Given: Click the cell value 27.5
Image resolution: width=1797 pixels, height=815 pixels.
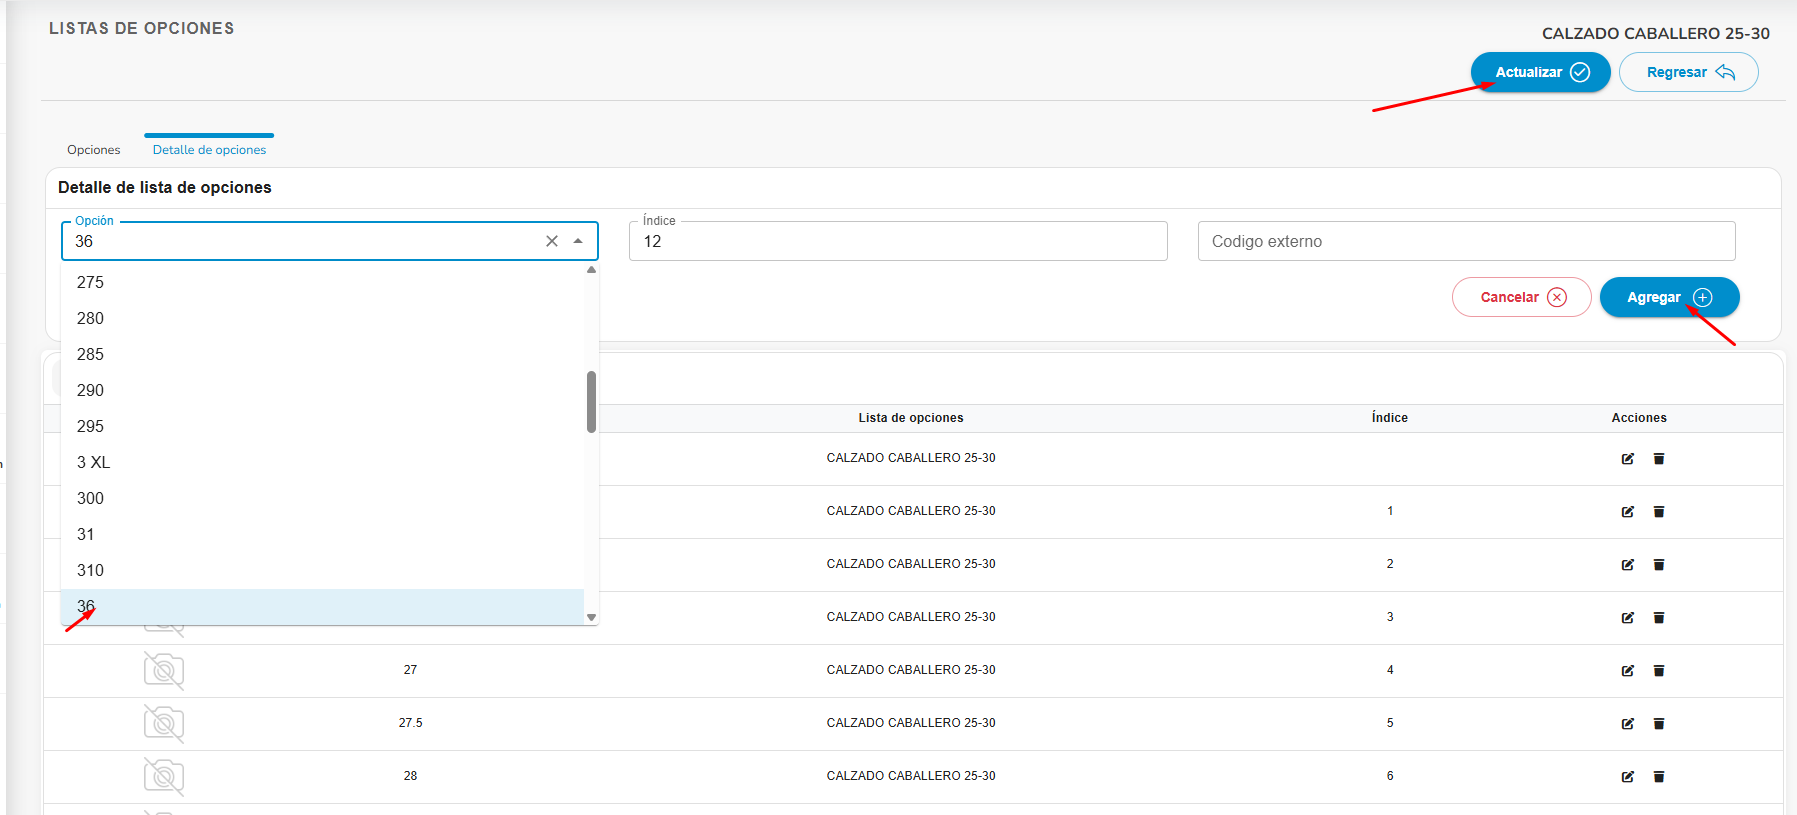Looking at the screenshot, I should click(x=410, y=723).
